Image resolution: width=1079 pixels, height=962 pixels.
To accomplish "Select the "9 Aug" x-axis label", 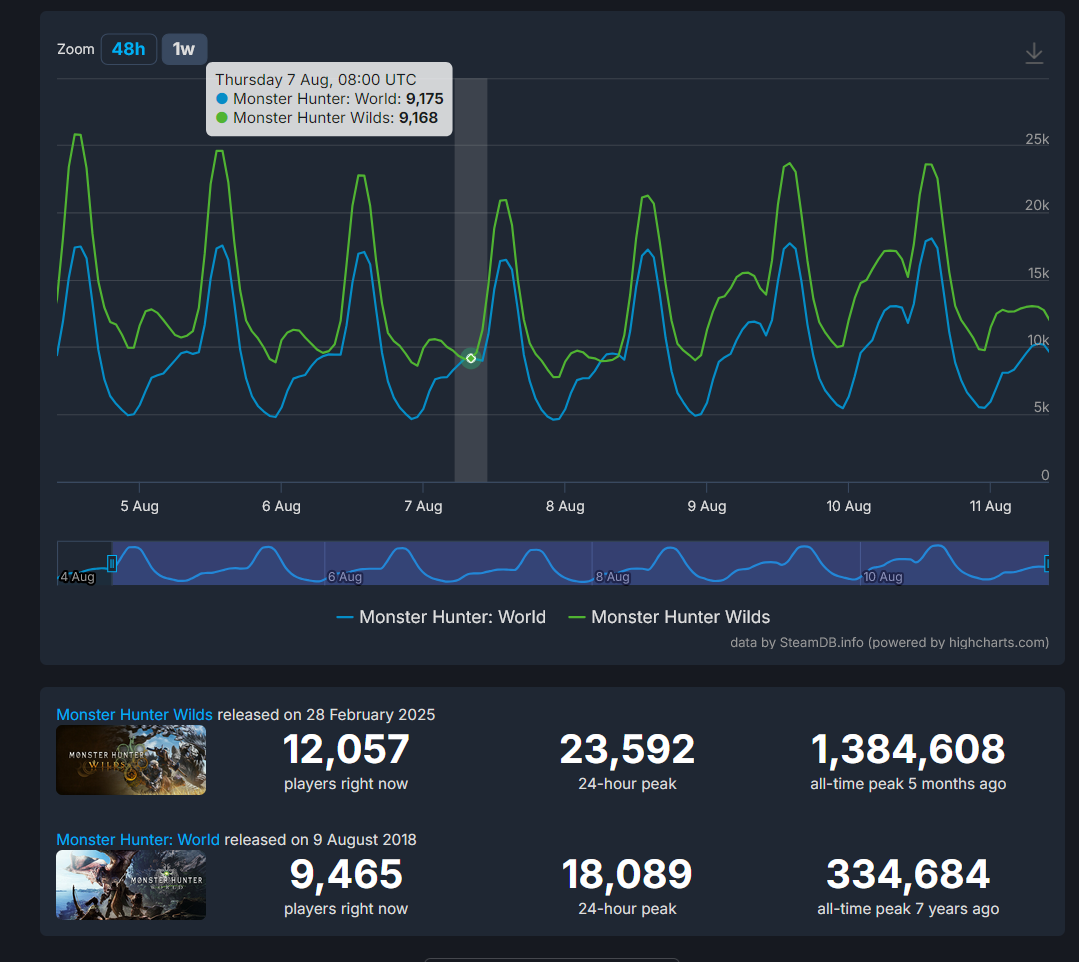I will click(707, 506).
